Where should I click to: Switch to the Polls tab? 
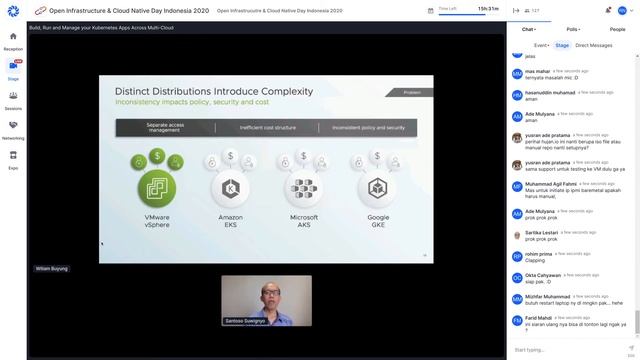coord(573,29)
